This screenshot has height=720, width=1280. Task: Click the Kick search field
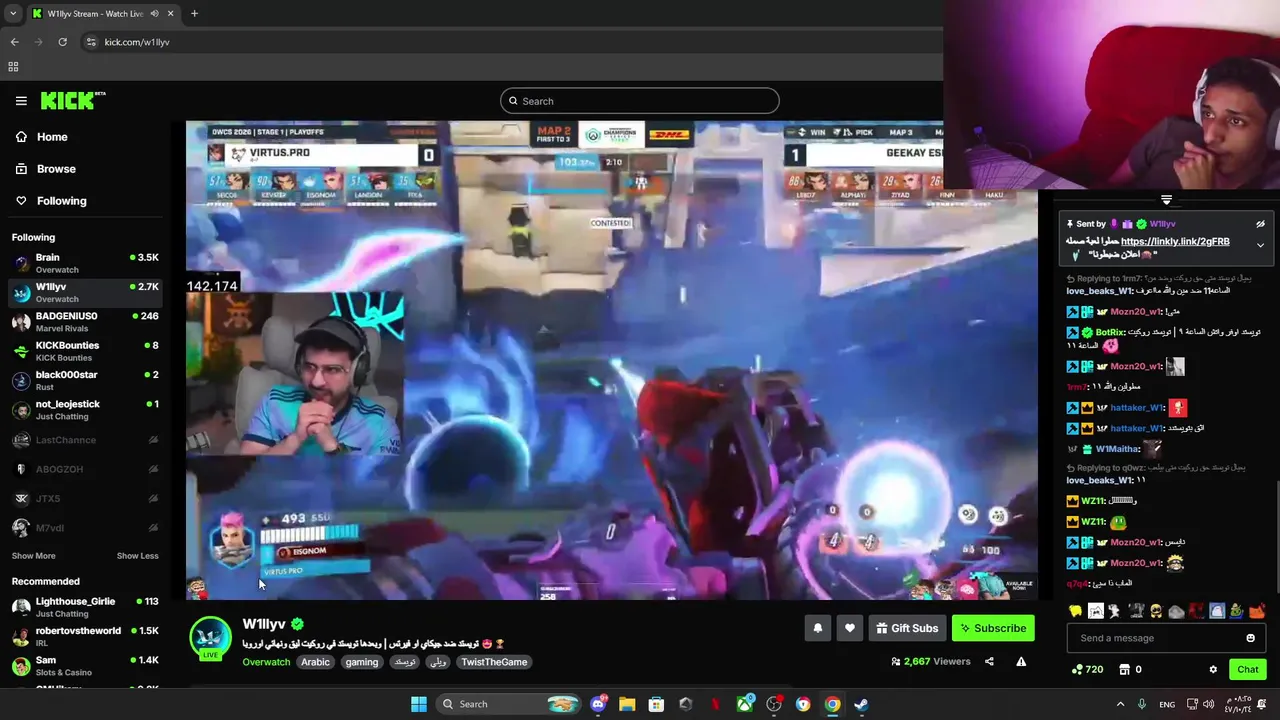(x=639, y=101)
